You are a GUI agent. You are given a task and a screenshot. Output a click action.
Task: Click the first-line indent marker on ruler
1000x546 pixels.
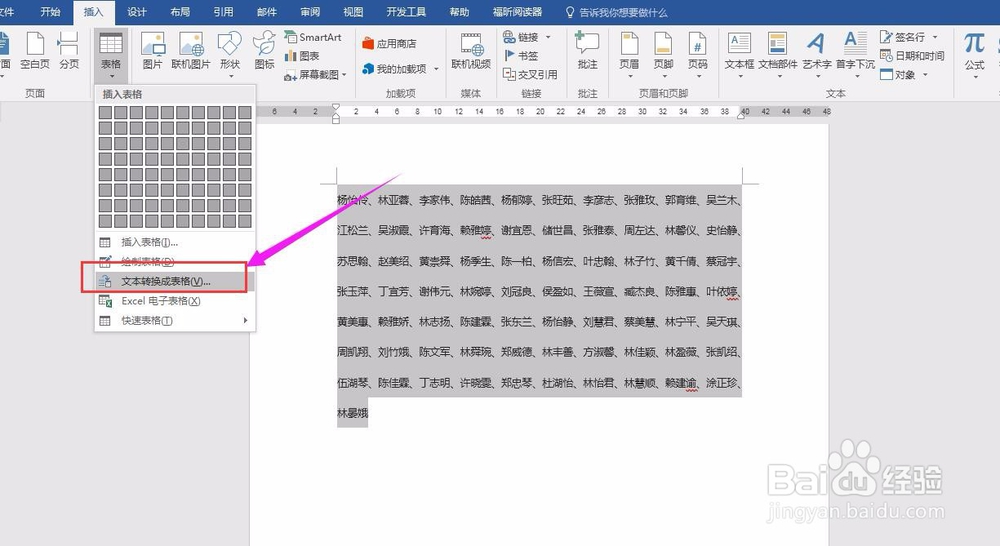tap(335, 107)
